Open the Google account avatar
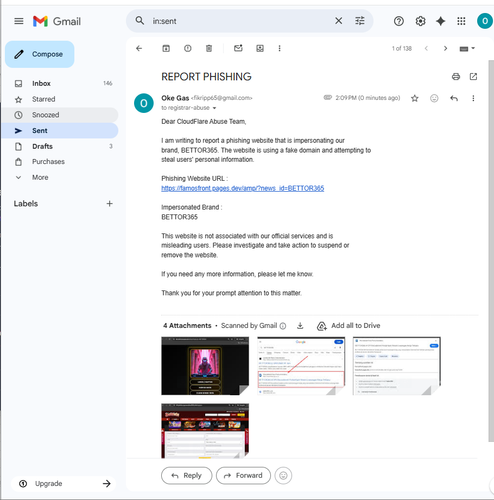Viewport: 494px width, 500px height. tap(485, 21)
